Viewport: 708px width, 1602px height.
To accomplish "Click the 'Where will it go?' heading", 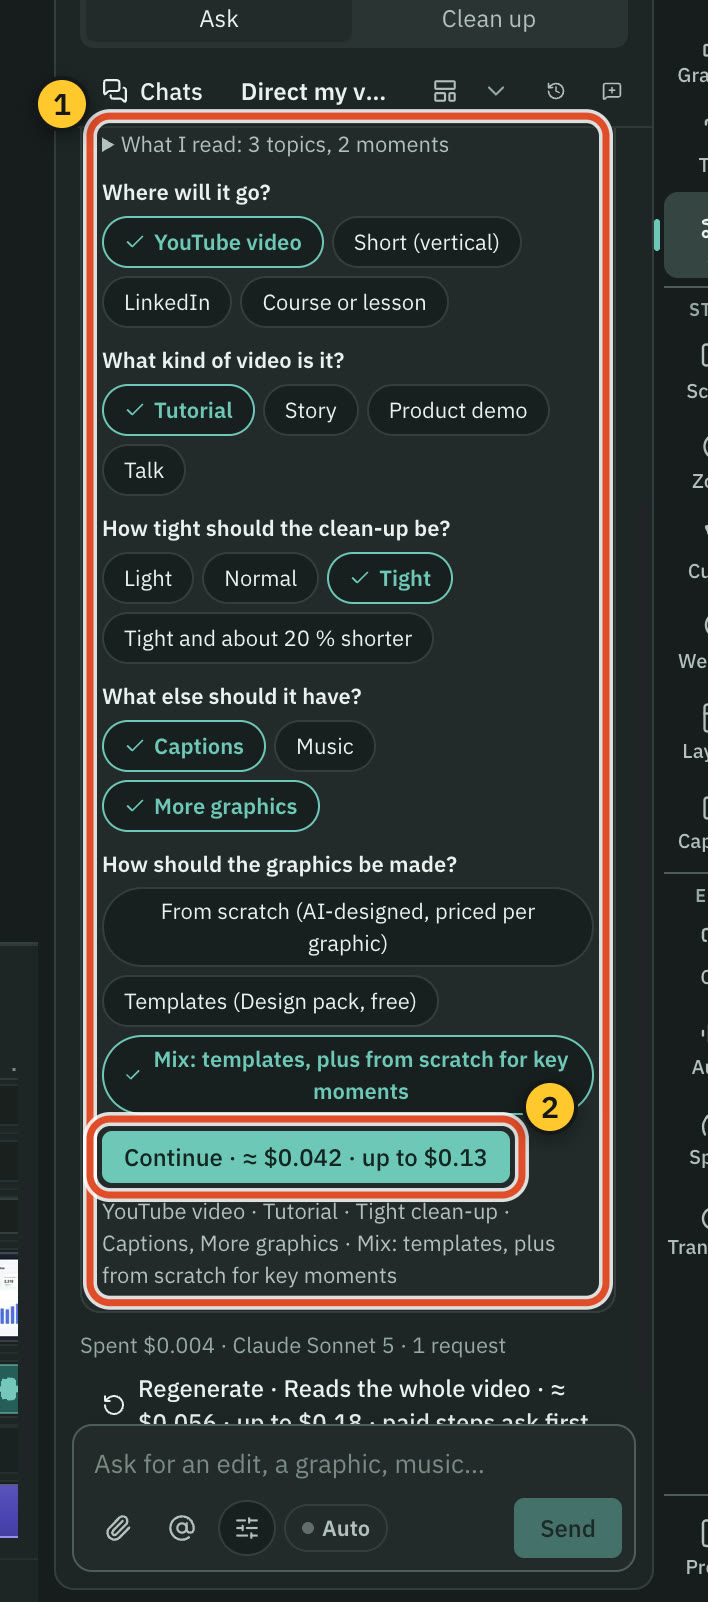I will [187, 193].
